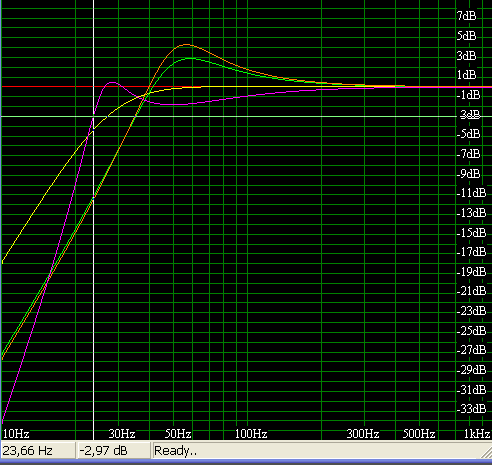
Task: Click the 300Hz axis label
Action: coord(363,434)
